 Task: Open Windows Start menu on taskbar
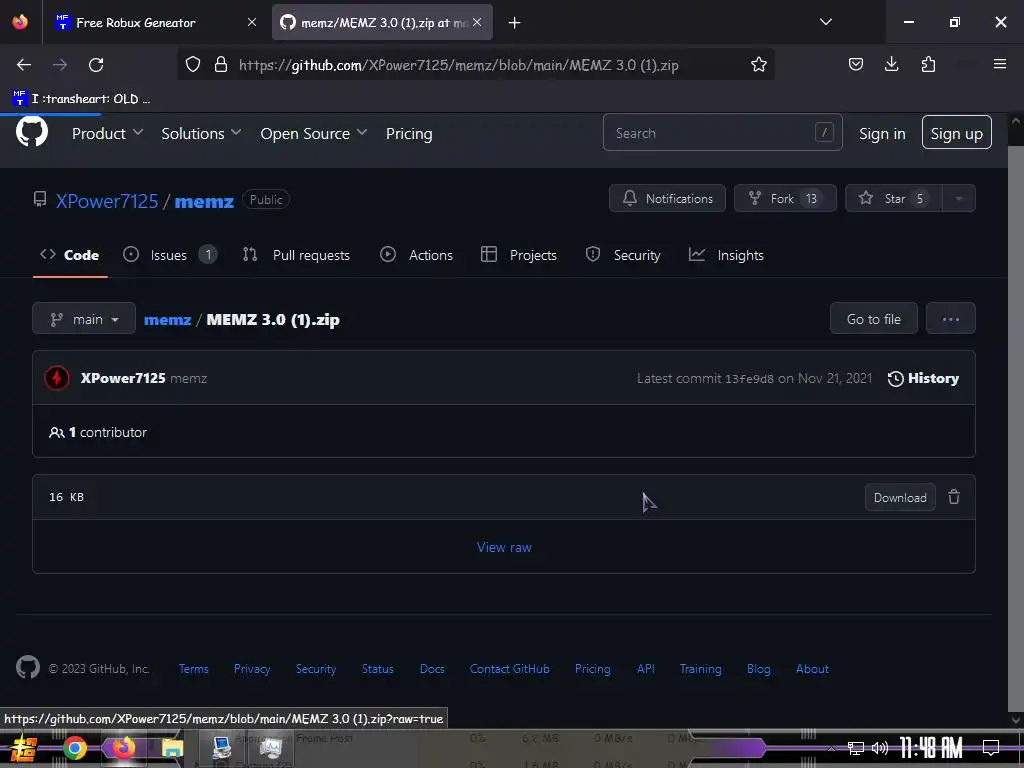(x=24, y=748)
